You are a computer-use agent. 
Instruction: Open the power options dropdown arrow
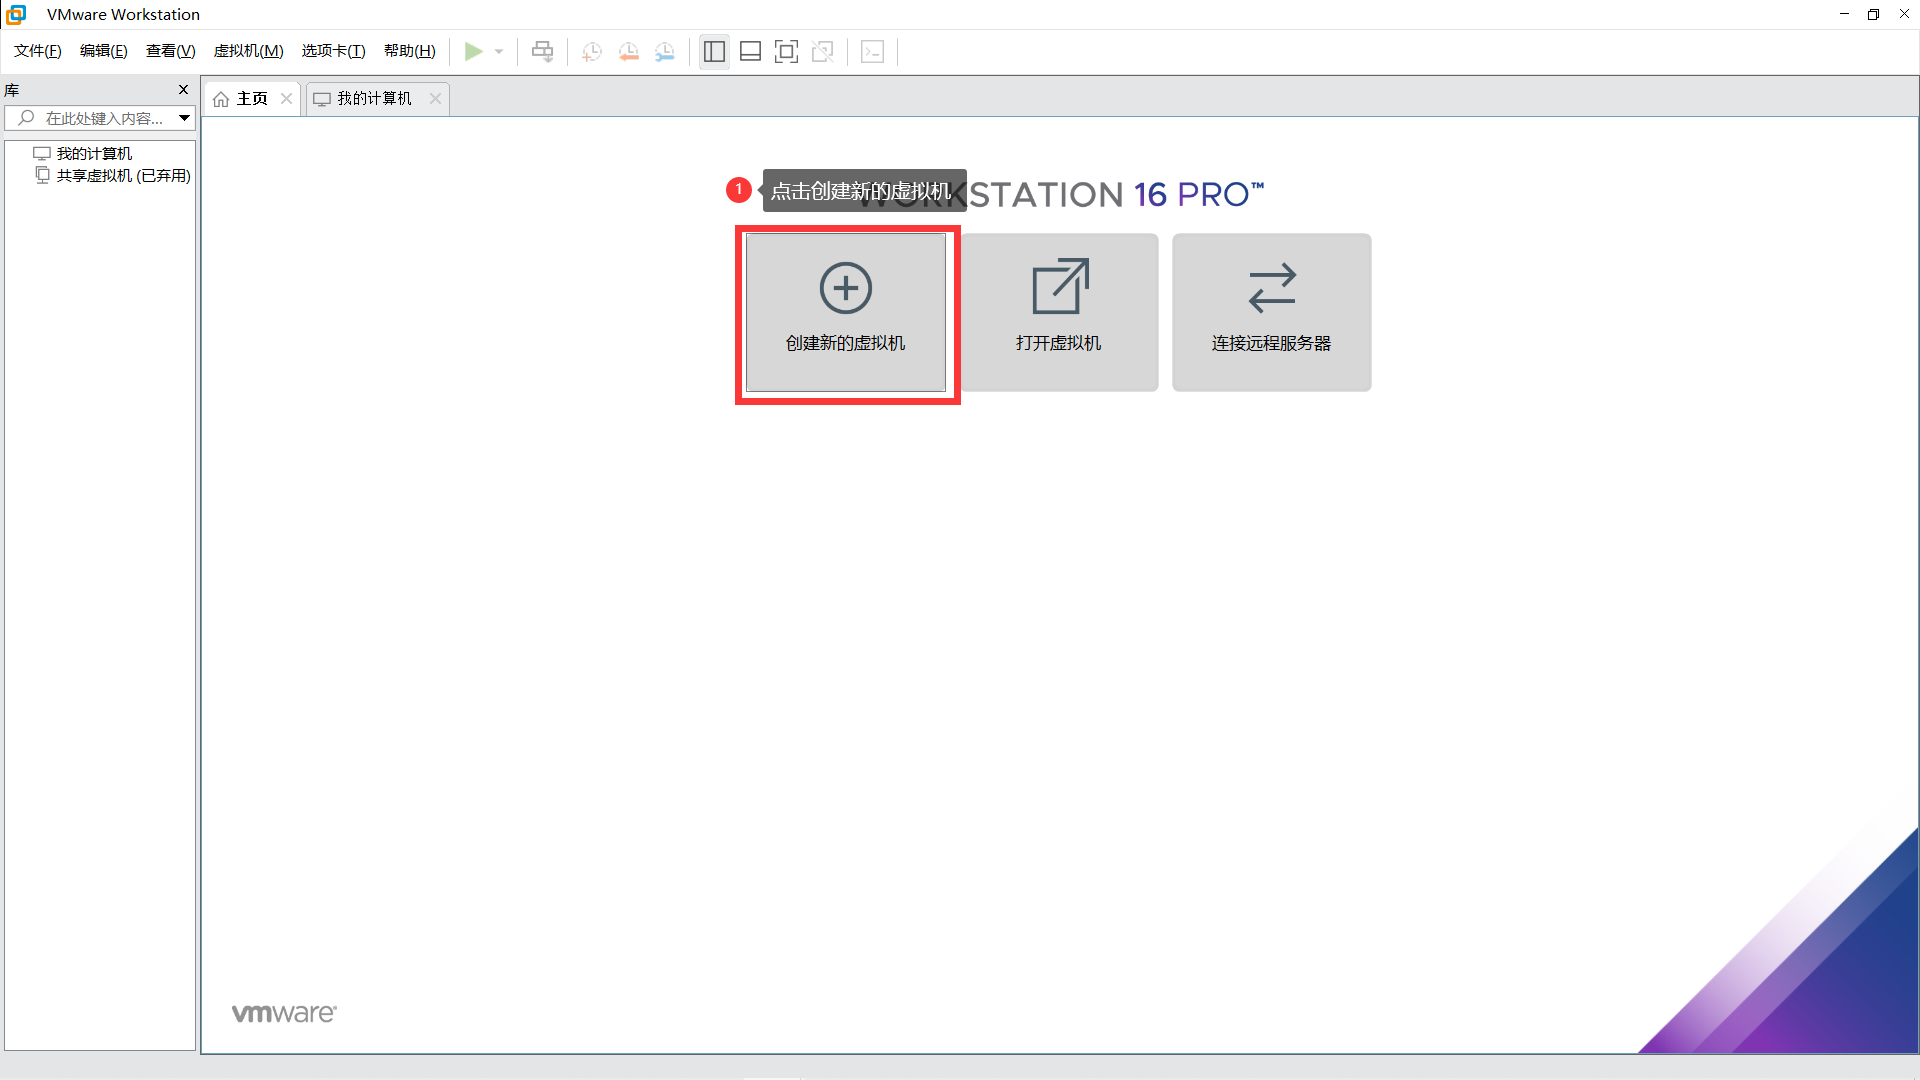pyautogui.click(x=499, y=52)
